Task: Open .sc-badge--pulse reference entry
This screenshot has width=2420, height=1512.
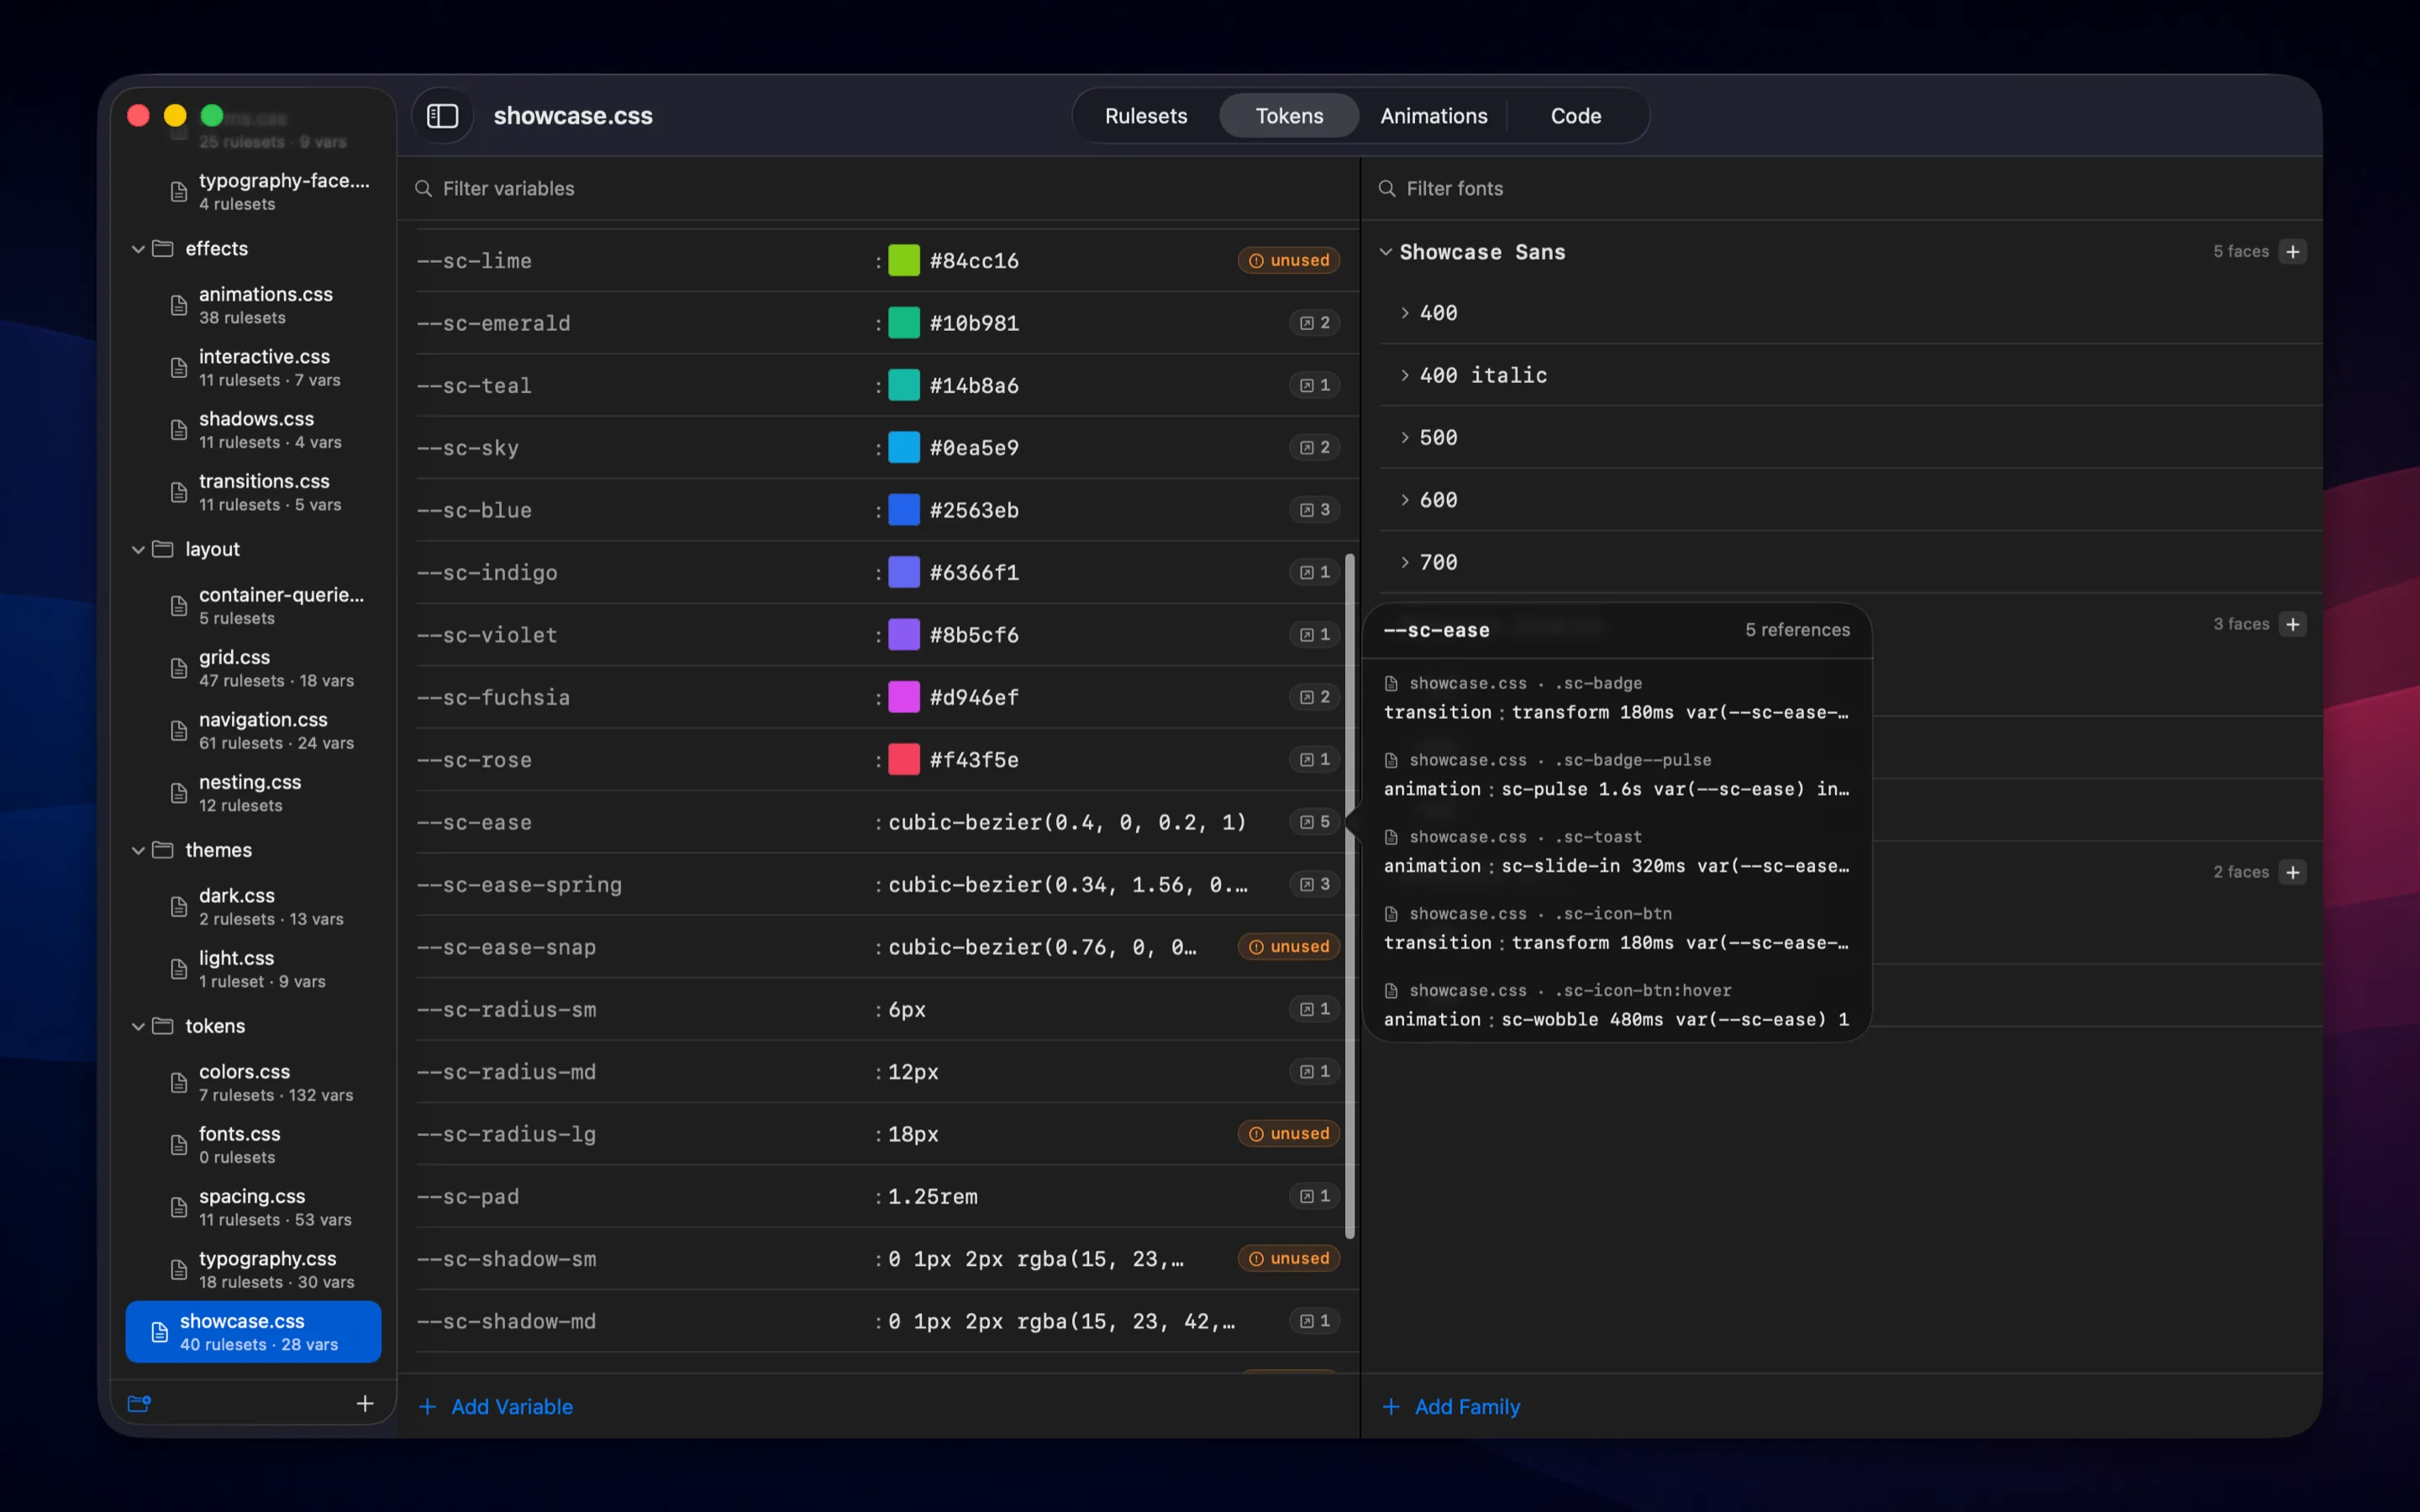Action: [1617, 775]
